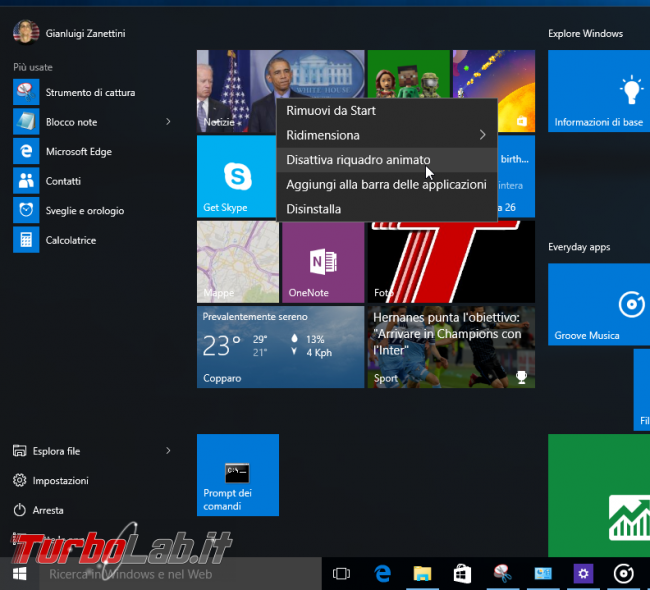Click the Più usate heading

33,67
